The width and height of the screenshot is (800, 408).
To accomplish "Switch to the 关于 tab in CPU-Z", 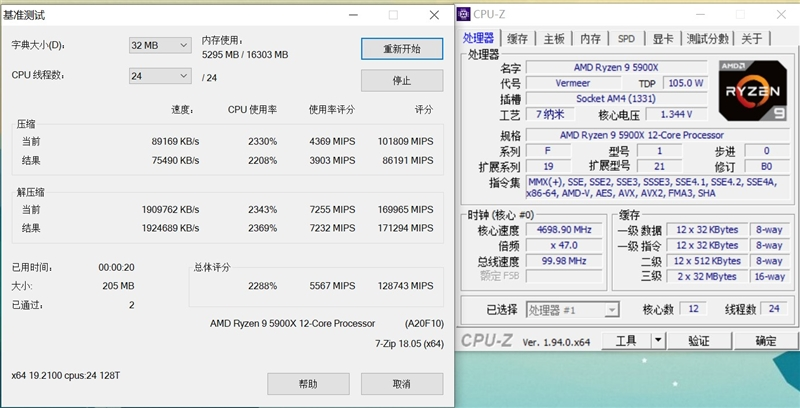I will 752,39.
